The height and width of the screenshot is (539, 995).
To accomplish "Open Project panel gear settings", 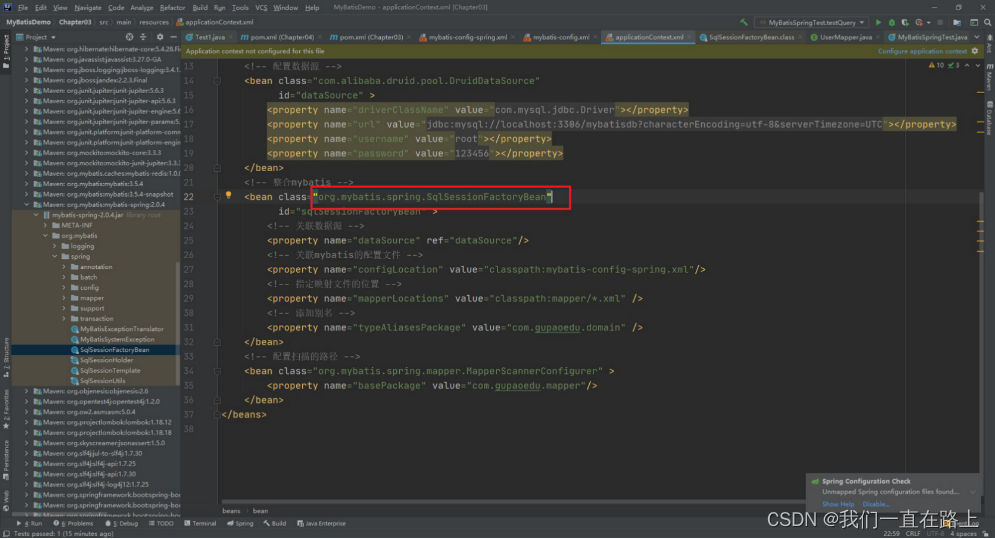I will pos(159,37).
